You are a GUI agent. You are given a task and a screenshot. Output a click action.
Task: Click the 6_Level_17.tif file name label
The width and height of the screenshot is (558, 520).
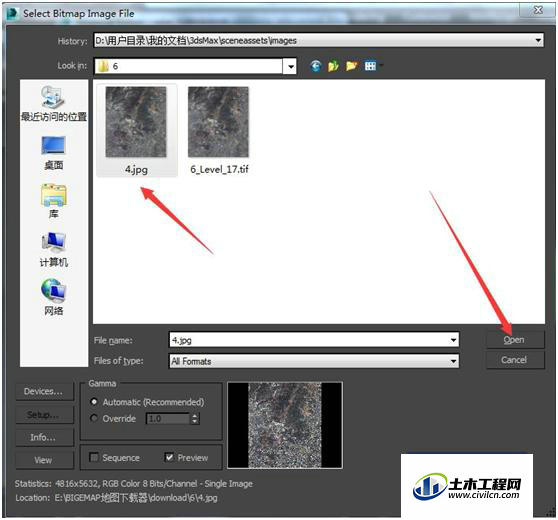[x=219, y=169]
